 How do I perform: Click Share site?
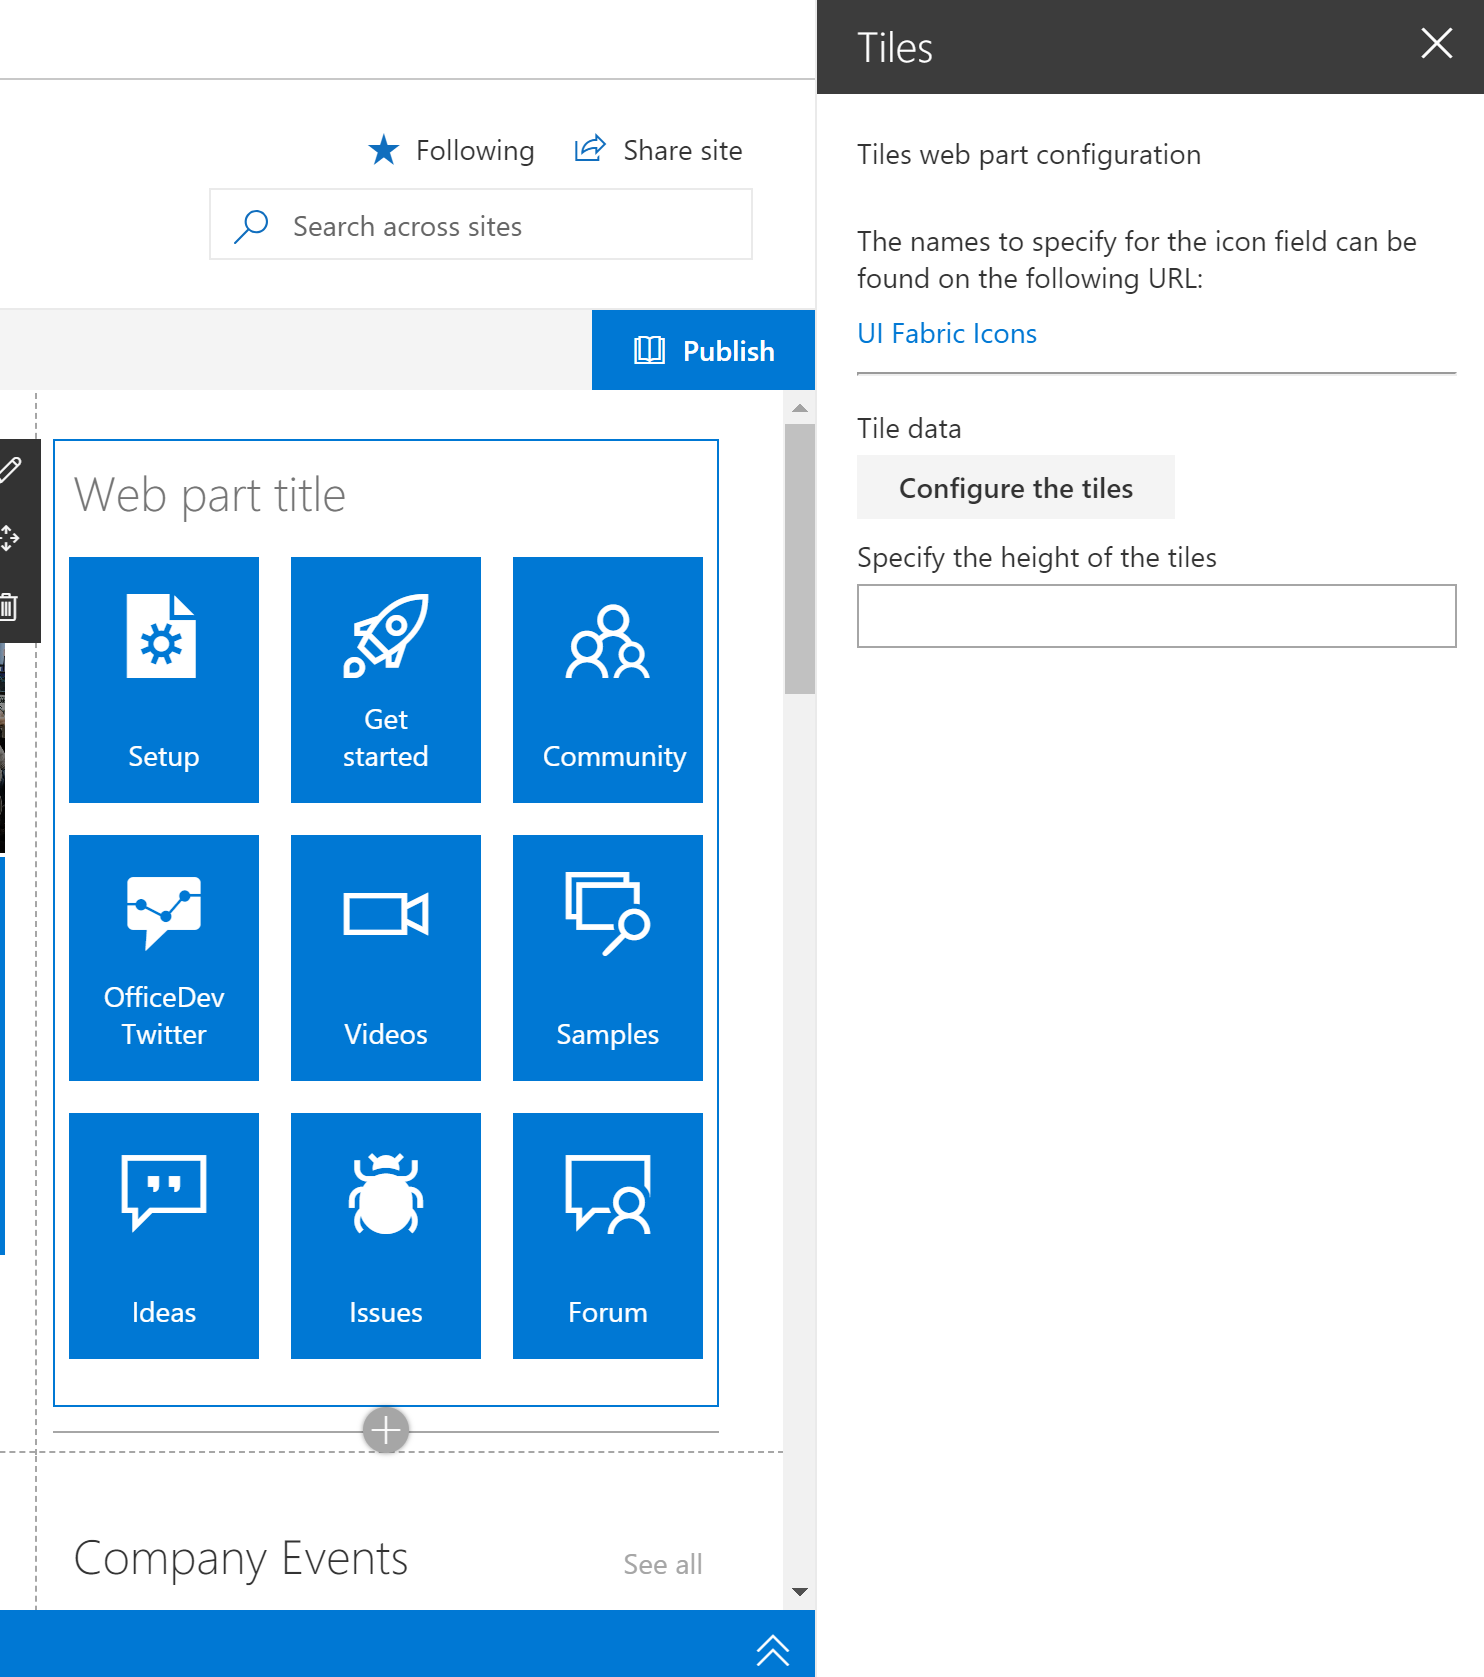pos(659,150)
